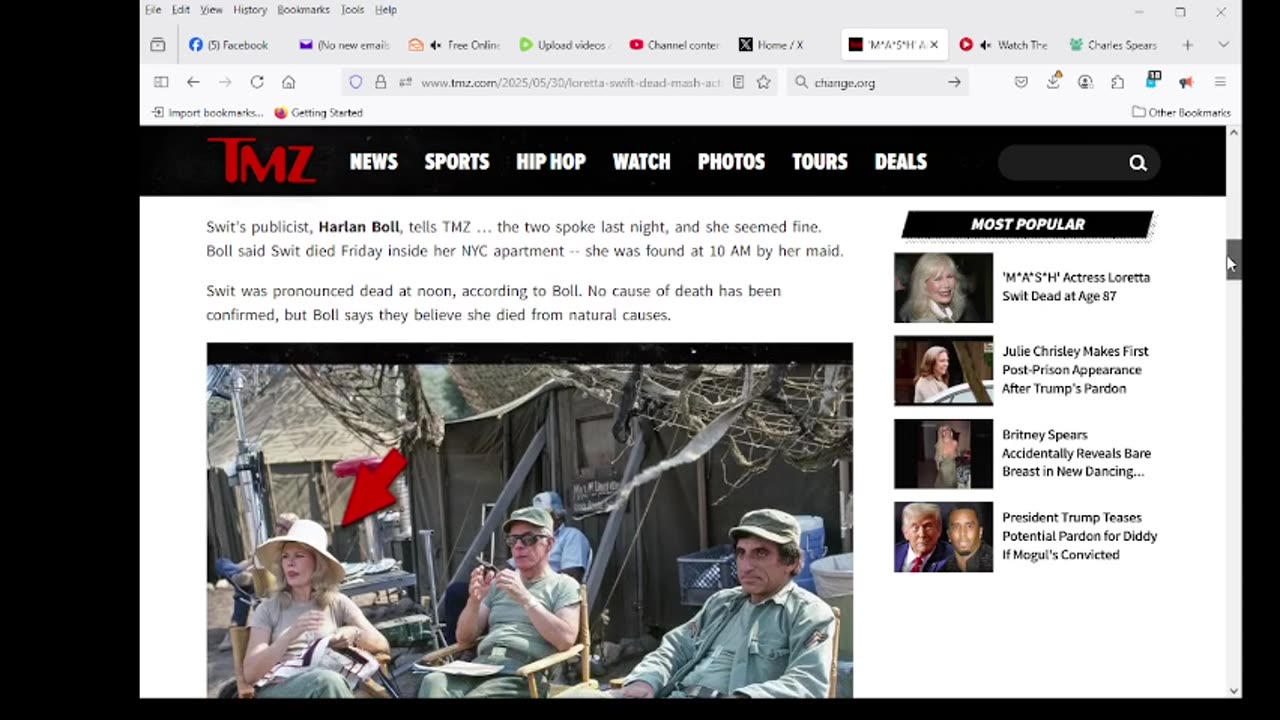Switch to the No new emails tab
Screen dimensions: 1280x720
345,45
